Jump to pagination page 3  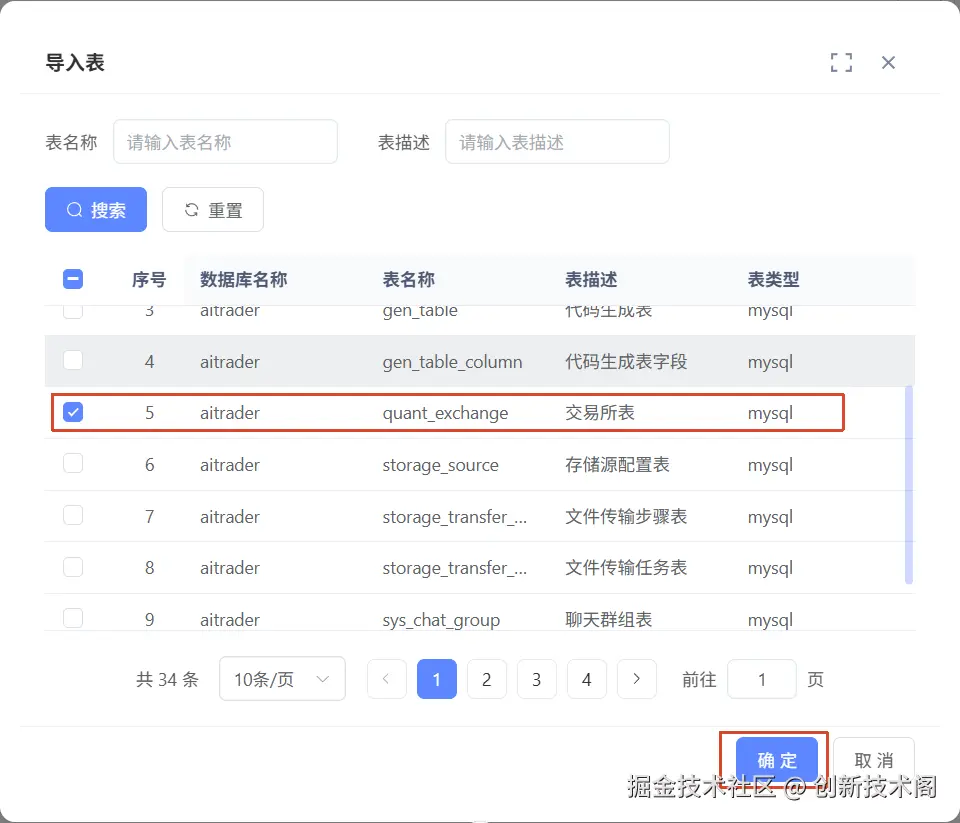[537, 679]
